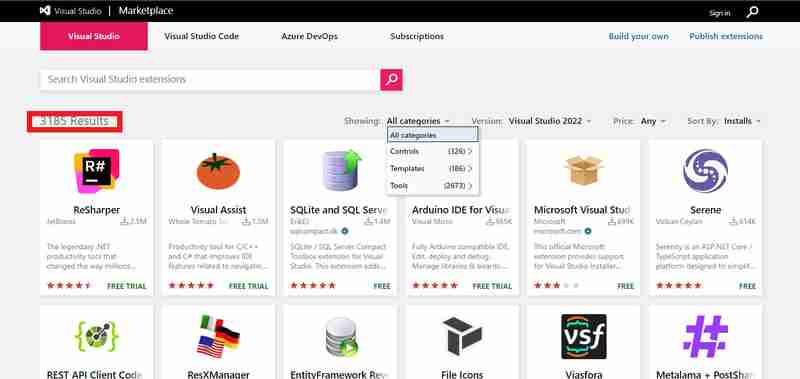Open the Serene extension logo
800x379 pixels.
(x=705, y=171)
